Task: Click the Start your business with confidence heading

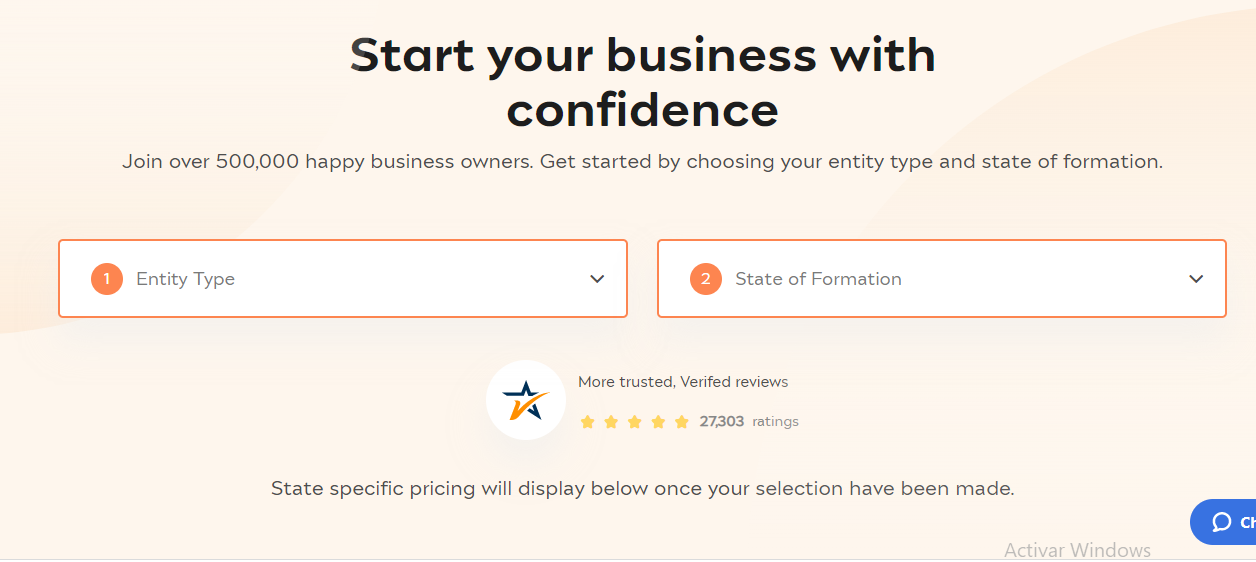Action: pos(643,82)
